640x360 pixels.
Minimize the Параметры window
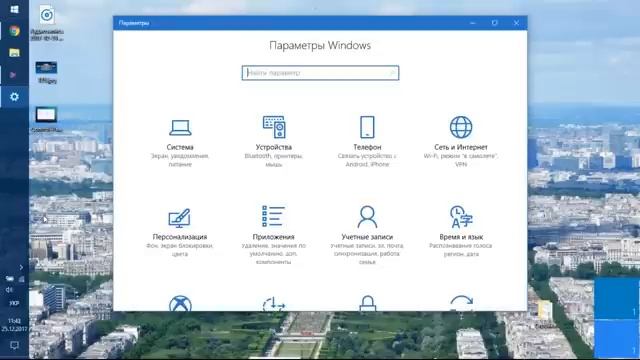(473, 23)
